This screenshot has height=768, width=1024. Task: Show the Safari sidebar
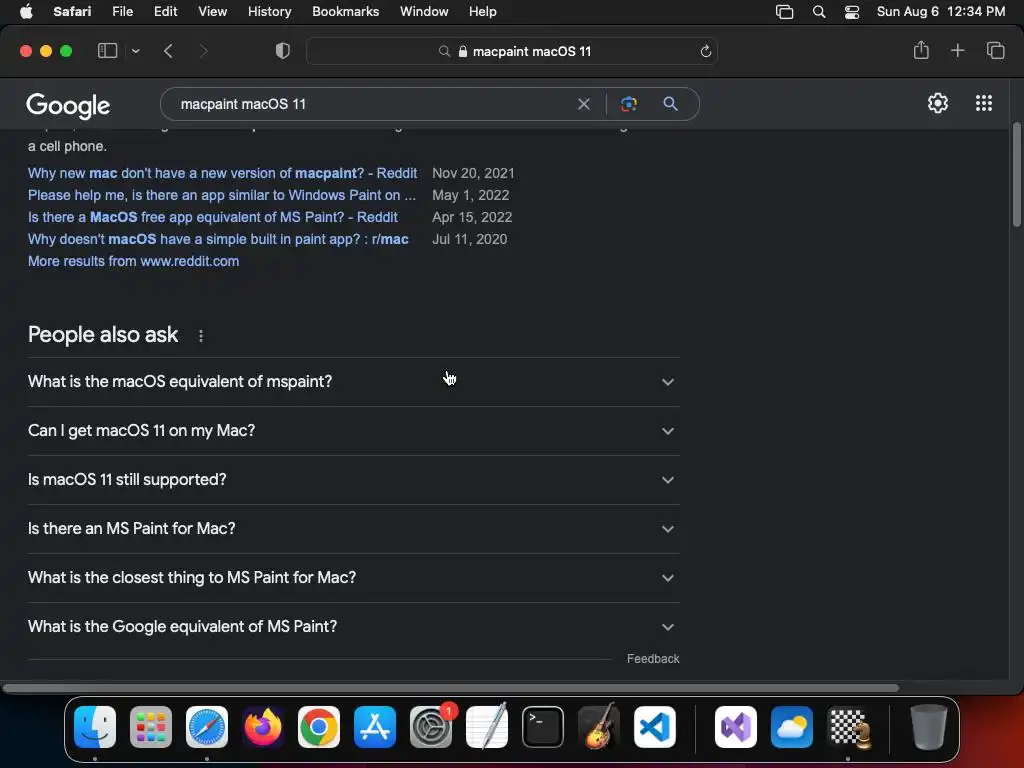[107, 51]
